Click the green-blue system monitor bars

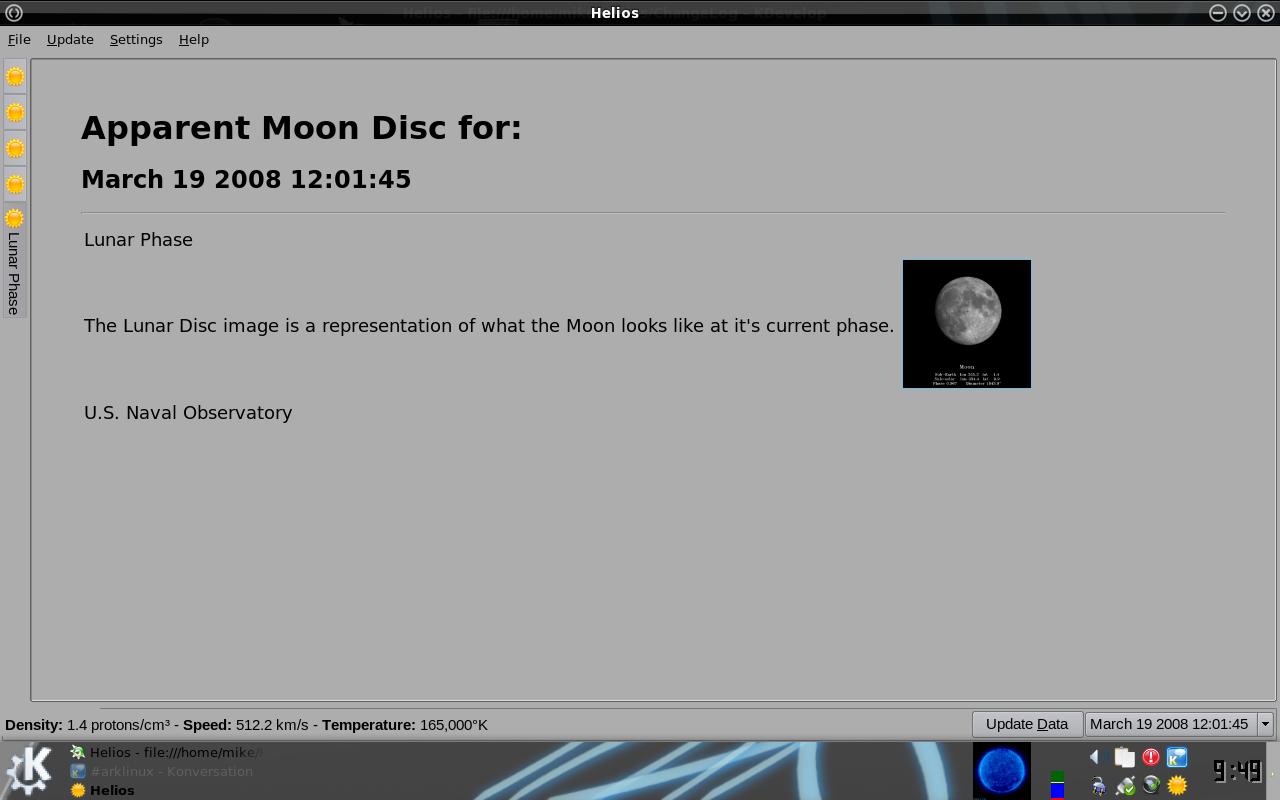(x=1057, y=784)
